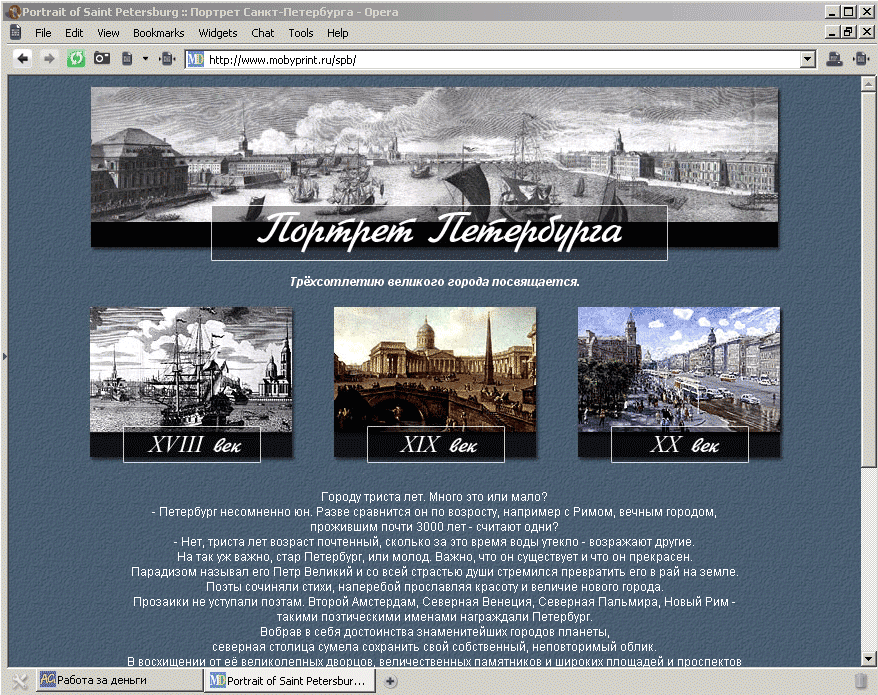This screenshot has height=695, width=878.
Task: Open the address bar history dropdown
Action: pyautogui.click(x=807, y=59)
